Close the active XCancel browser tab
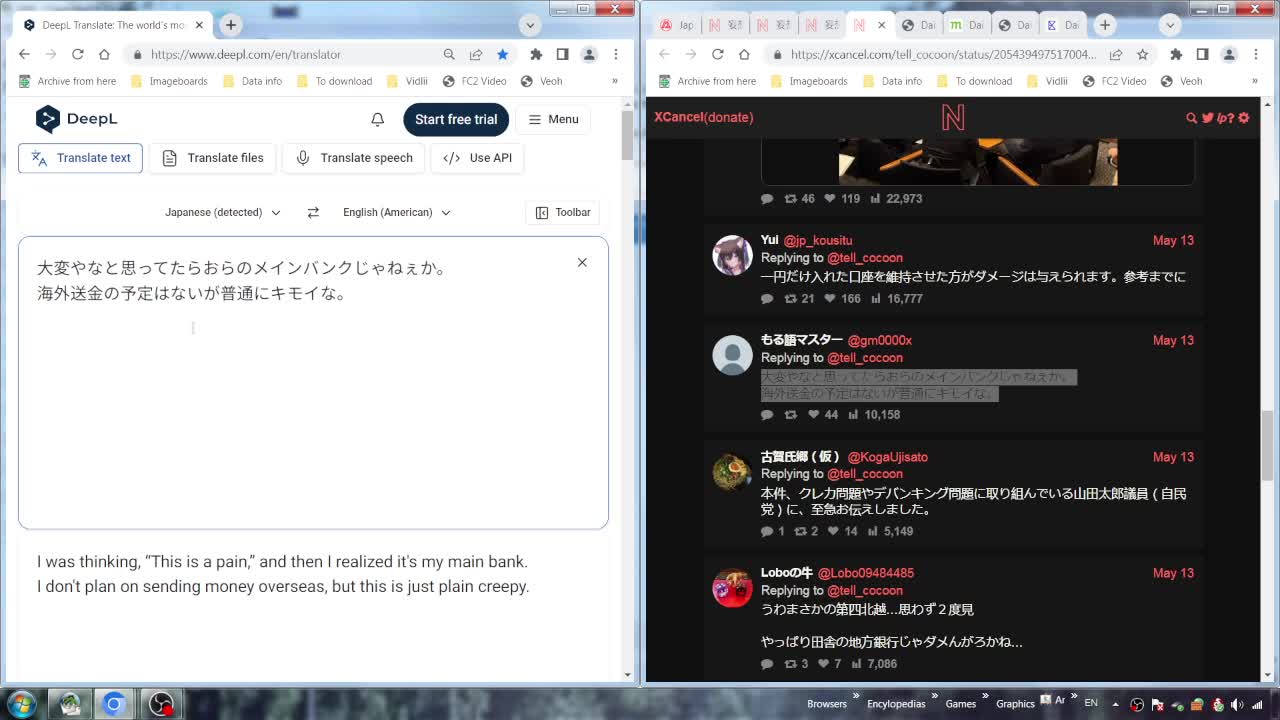 coord(882,25)
